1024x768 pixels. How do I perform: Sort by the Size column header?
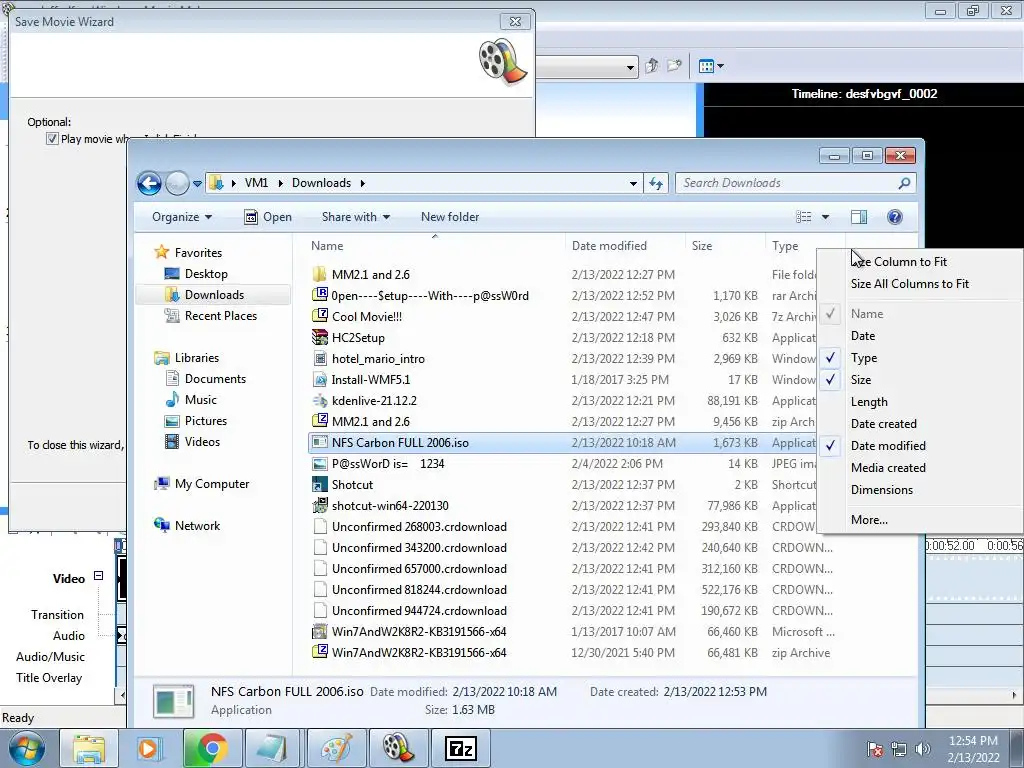[725, 246]
